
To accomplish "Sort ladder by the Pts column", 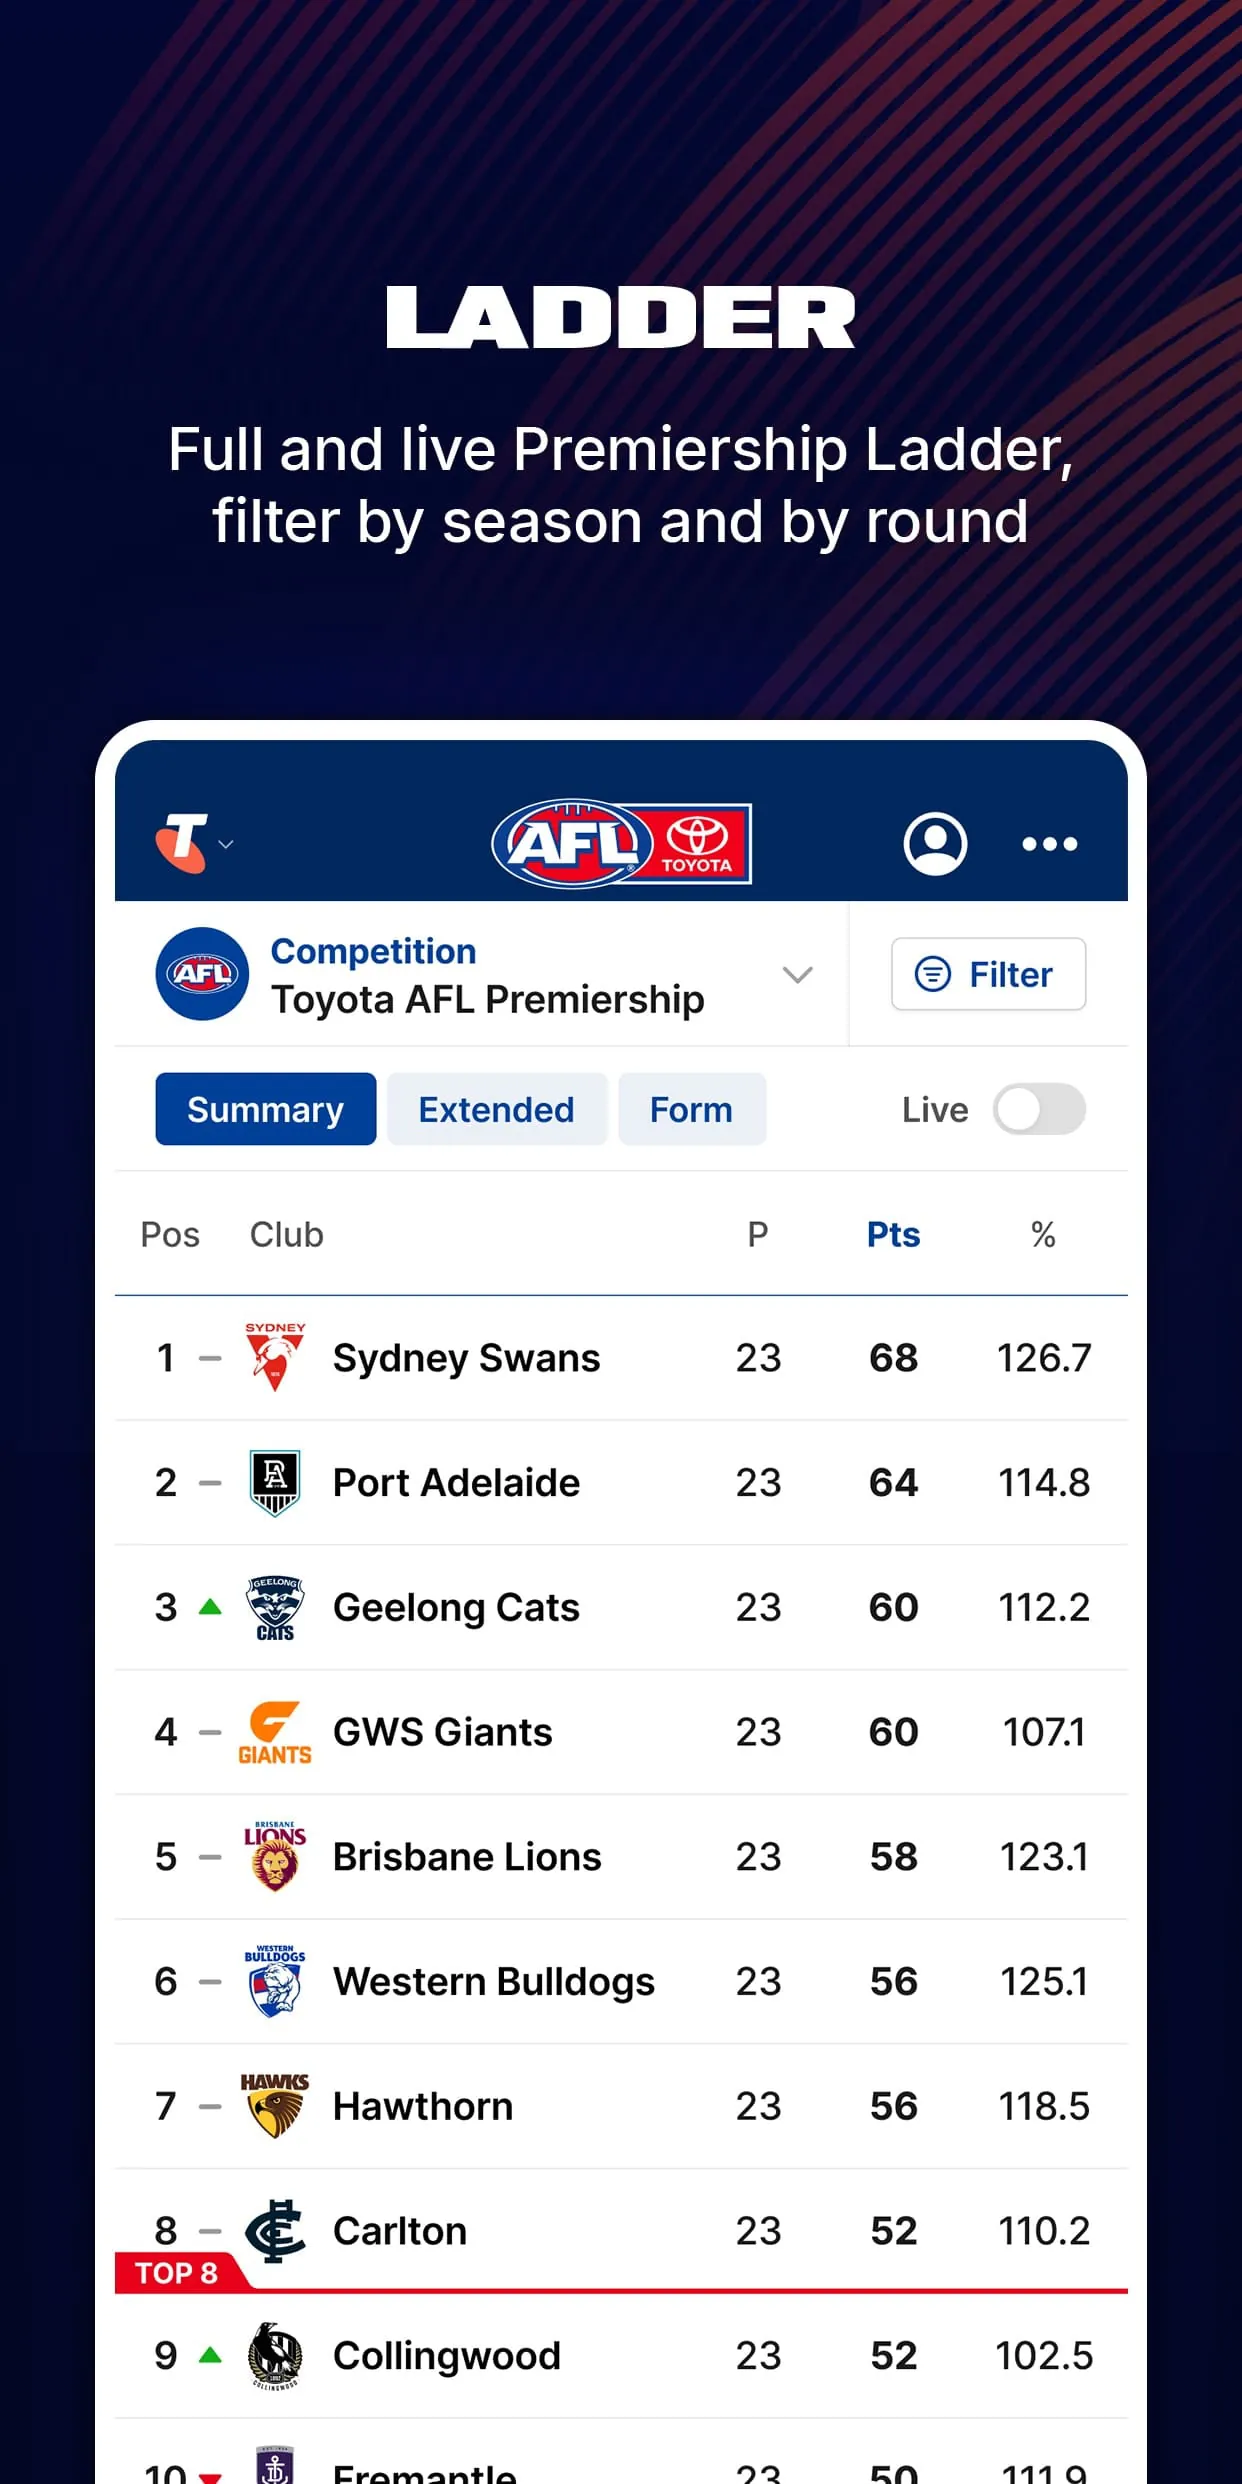I will (892, 1234).
